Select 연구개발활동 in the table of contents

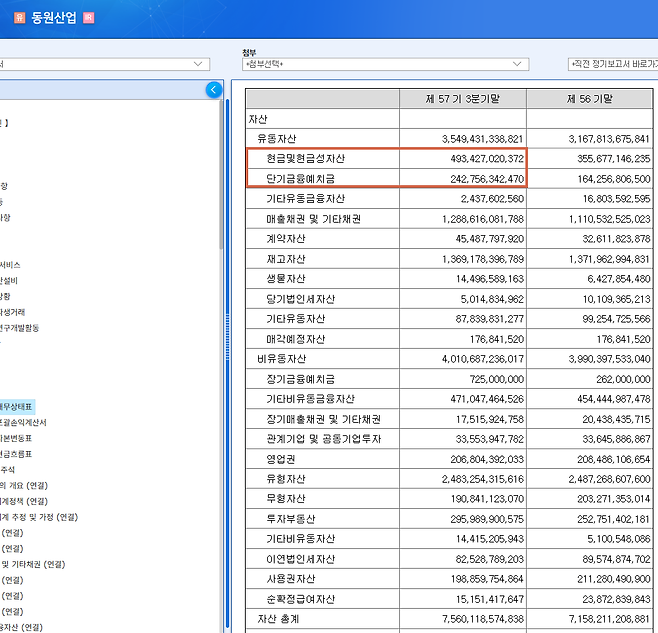click(20, 328)
